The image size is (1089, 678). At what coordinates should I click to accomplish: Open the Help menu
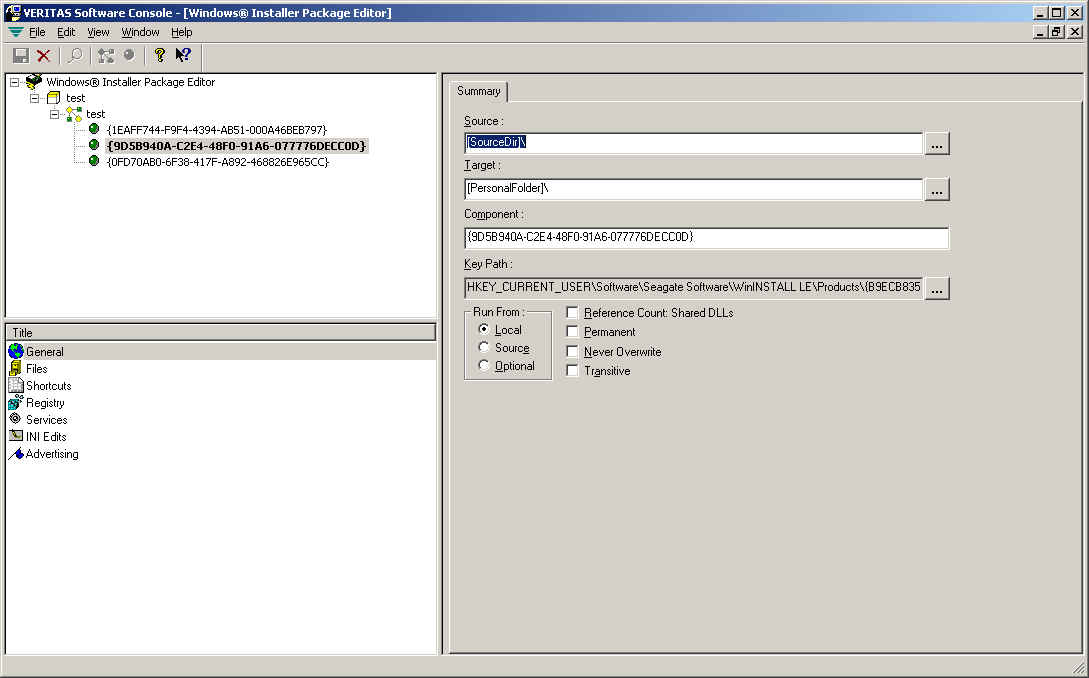pos(181,32)
